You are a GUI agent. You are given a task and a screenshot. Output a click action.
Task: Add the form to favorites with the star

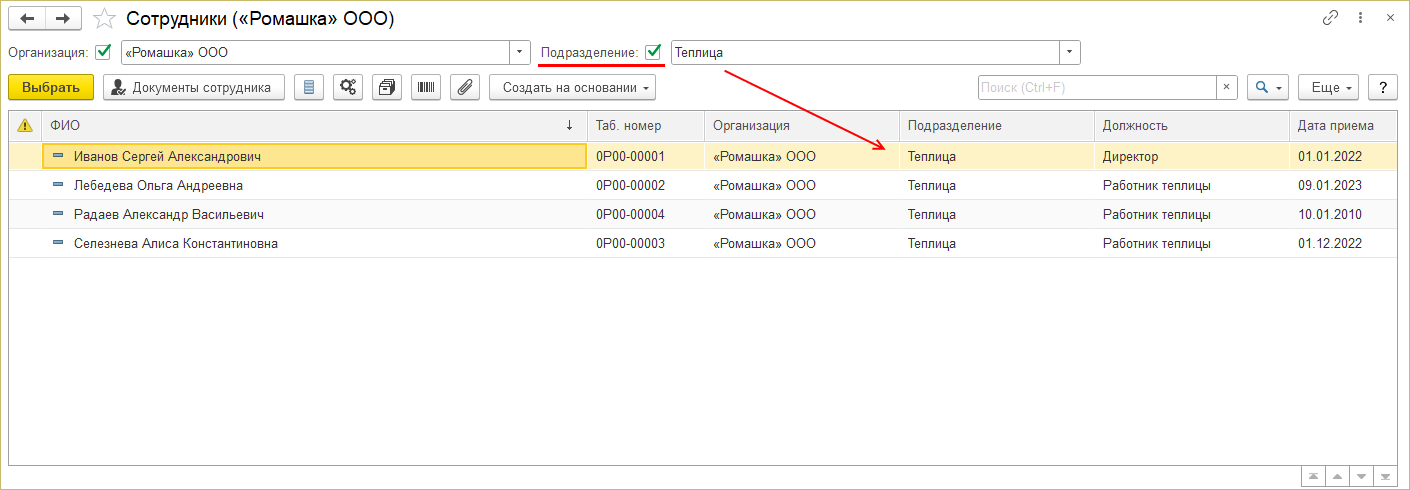[x=104, y=19]
